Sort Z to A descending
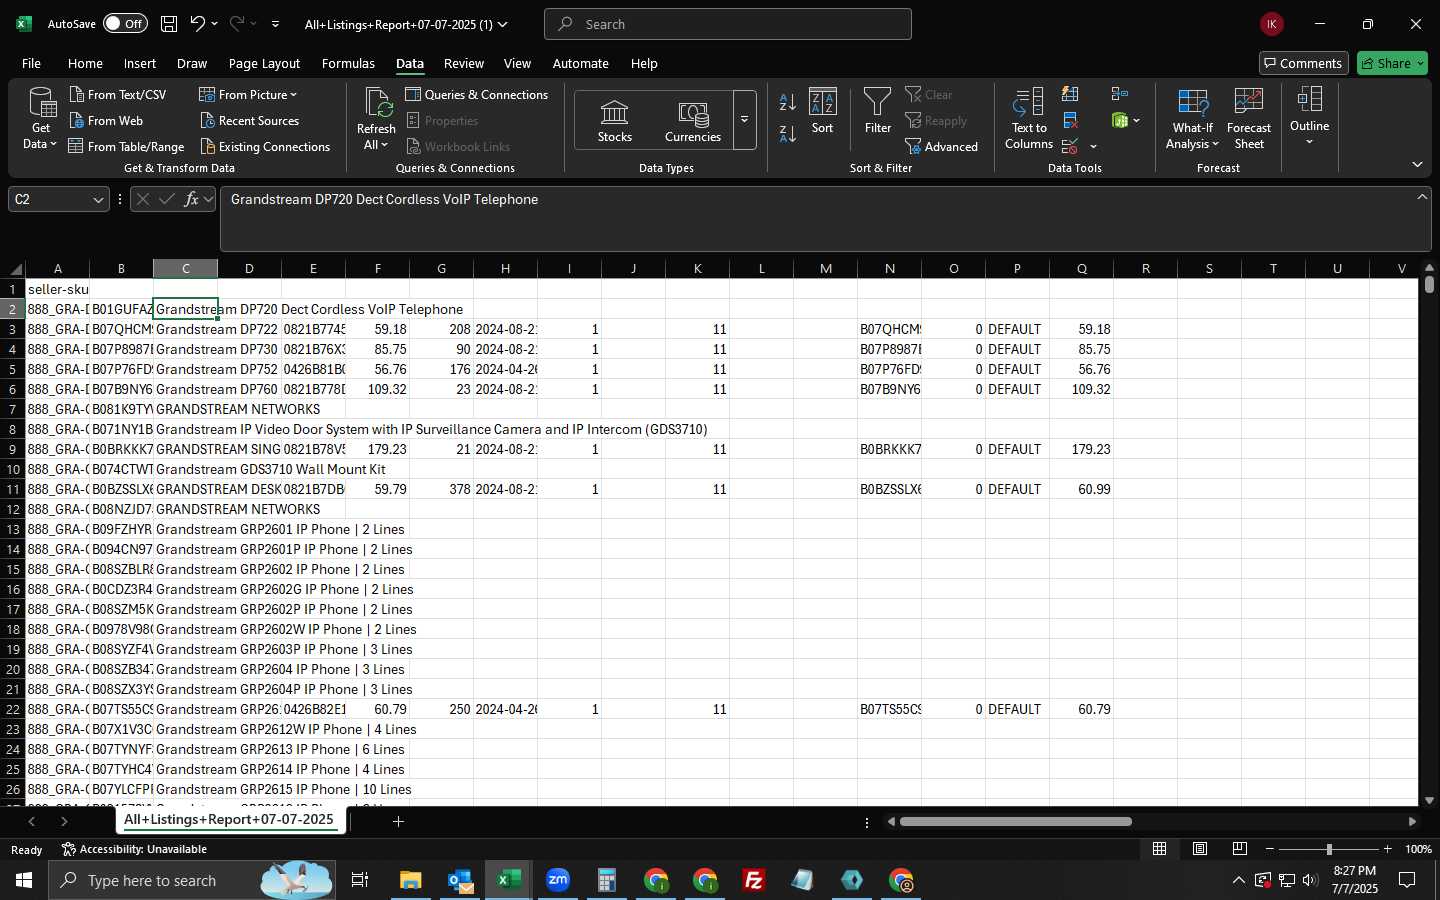Screen dimensions: 1440x900 click(787, 133)
